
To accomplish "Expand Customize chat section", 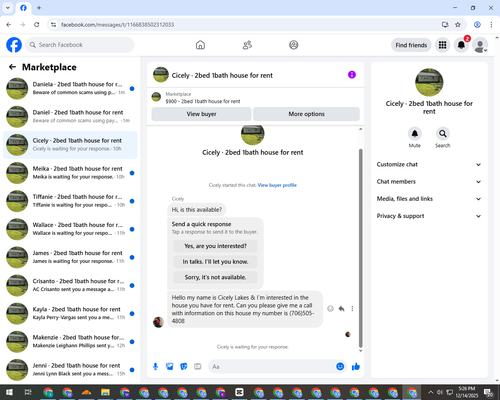I will 429,164.
